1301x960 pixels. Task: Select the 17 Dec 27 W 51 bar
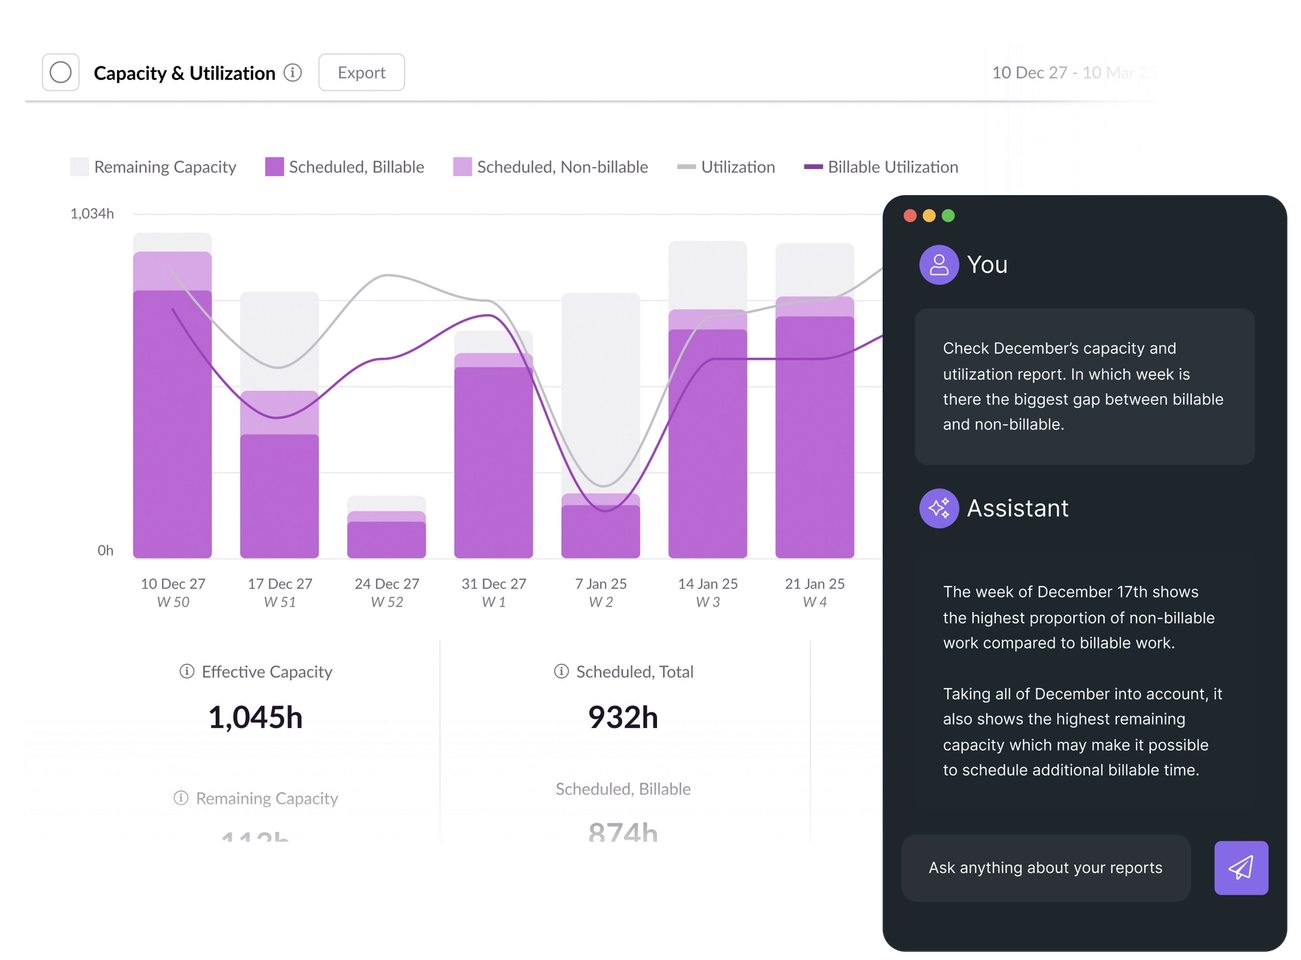tap(279, 425)
